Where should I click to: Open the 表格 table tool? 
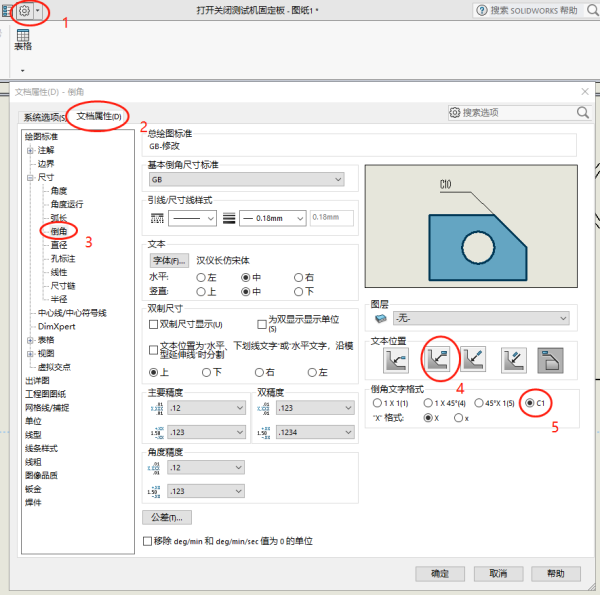coord(23,40)
